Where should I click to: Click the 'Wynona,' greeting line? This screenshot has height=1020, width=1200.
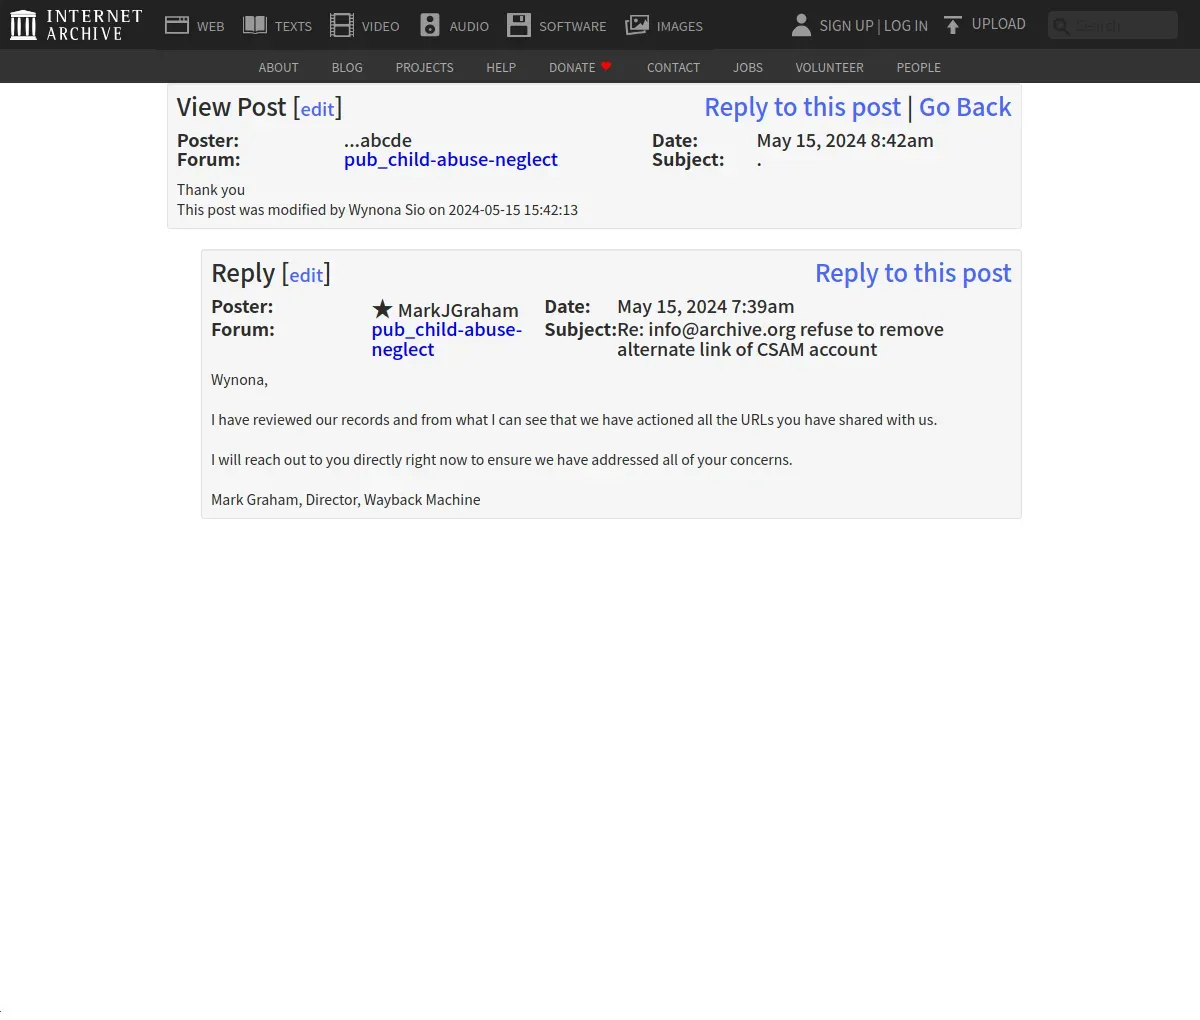click(239, 379)
